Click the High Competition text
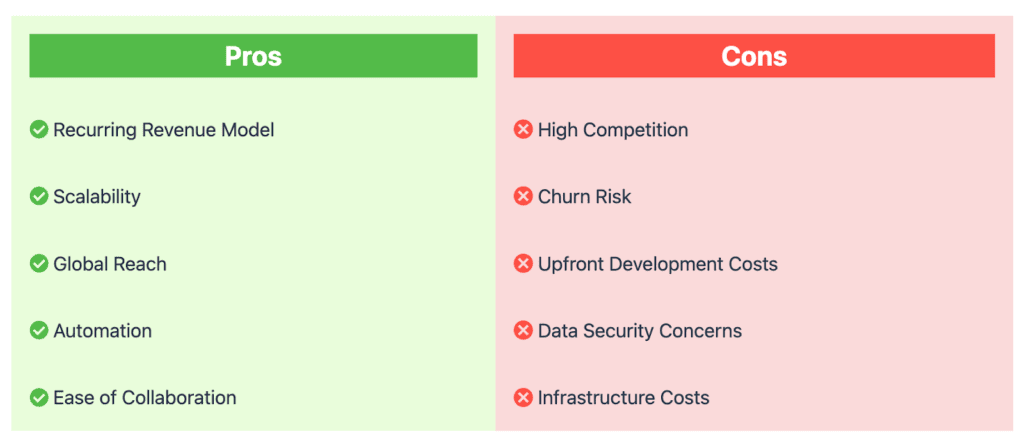 click(613, 130)
